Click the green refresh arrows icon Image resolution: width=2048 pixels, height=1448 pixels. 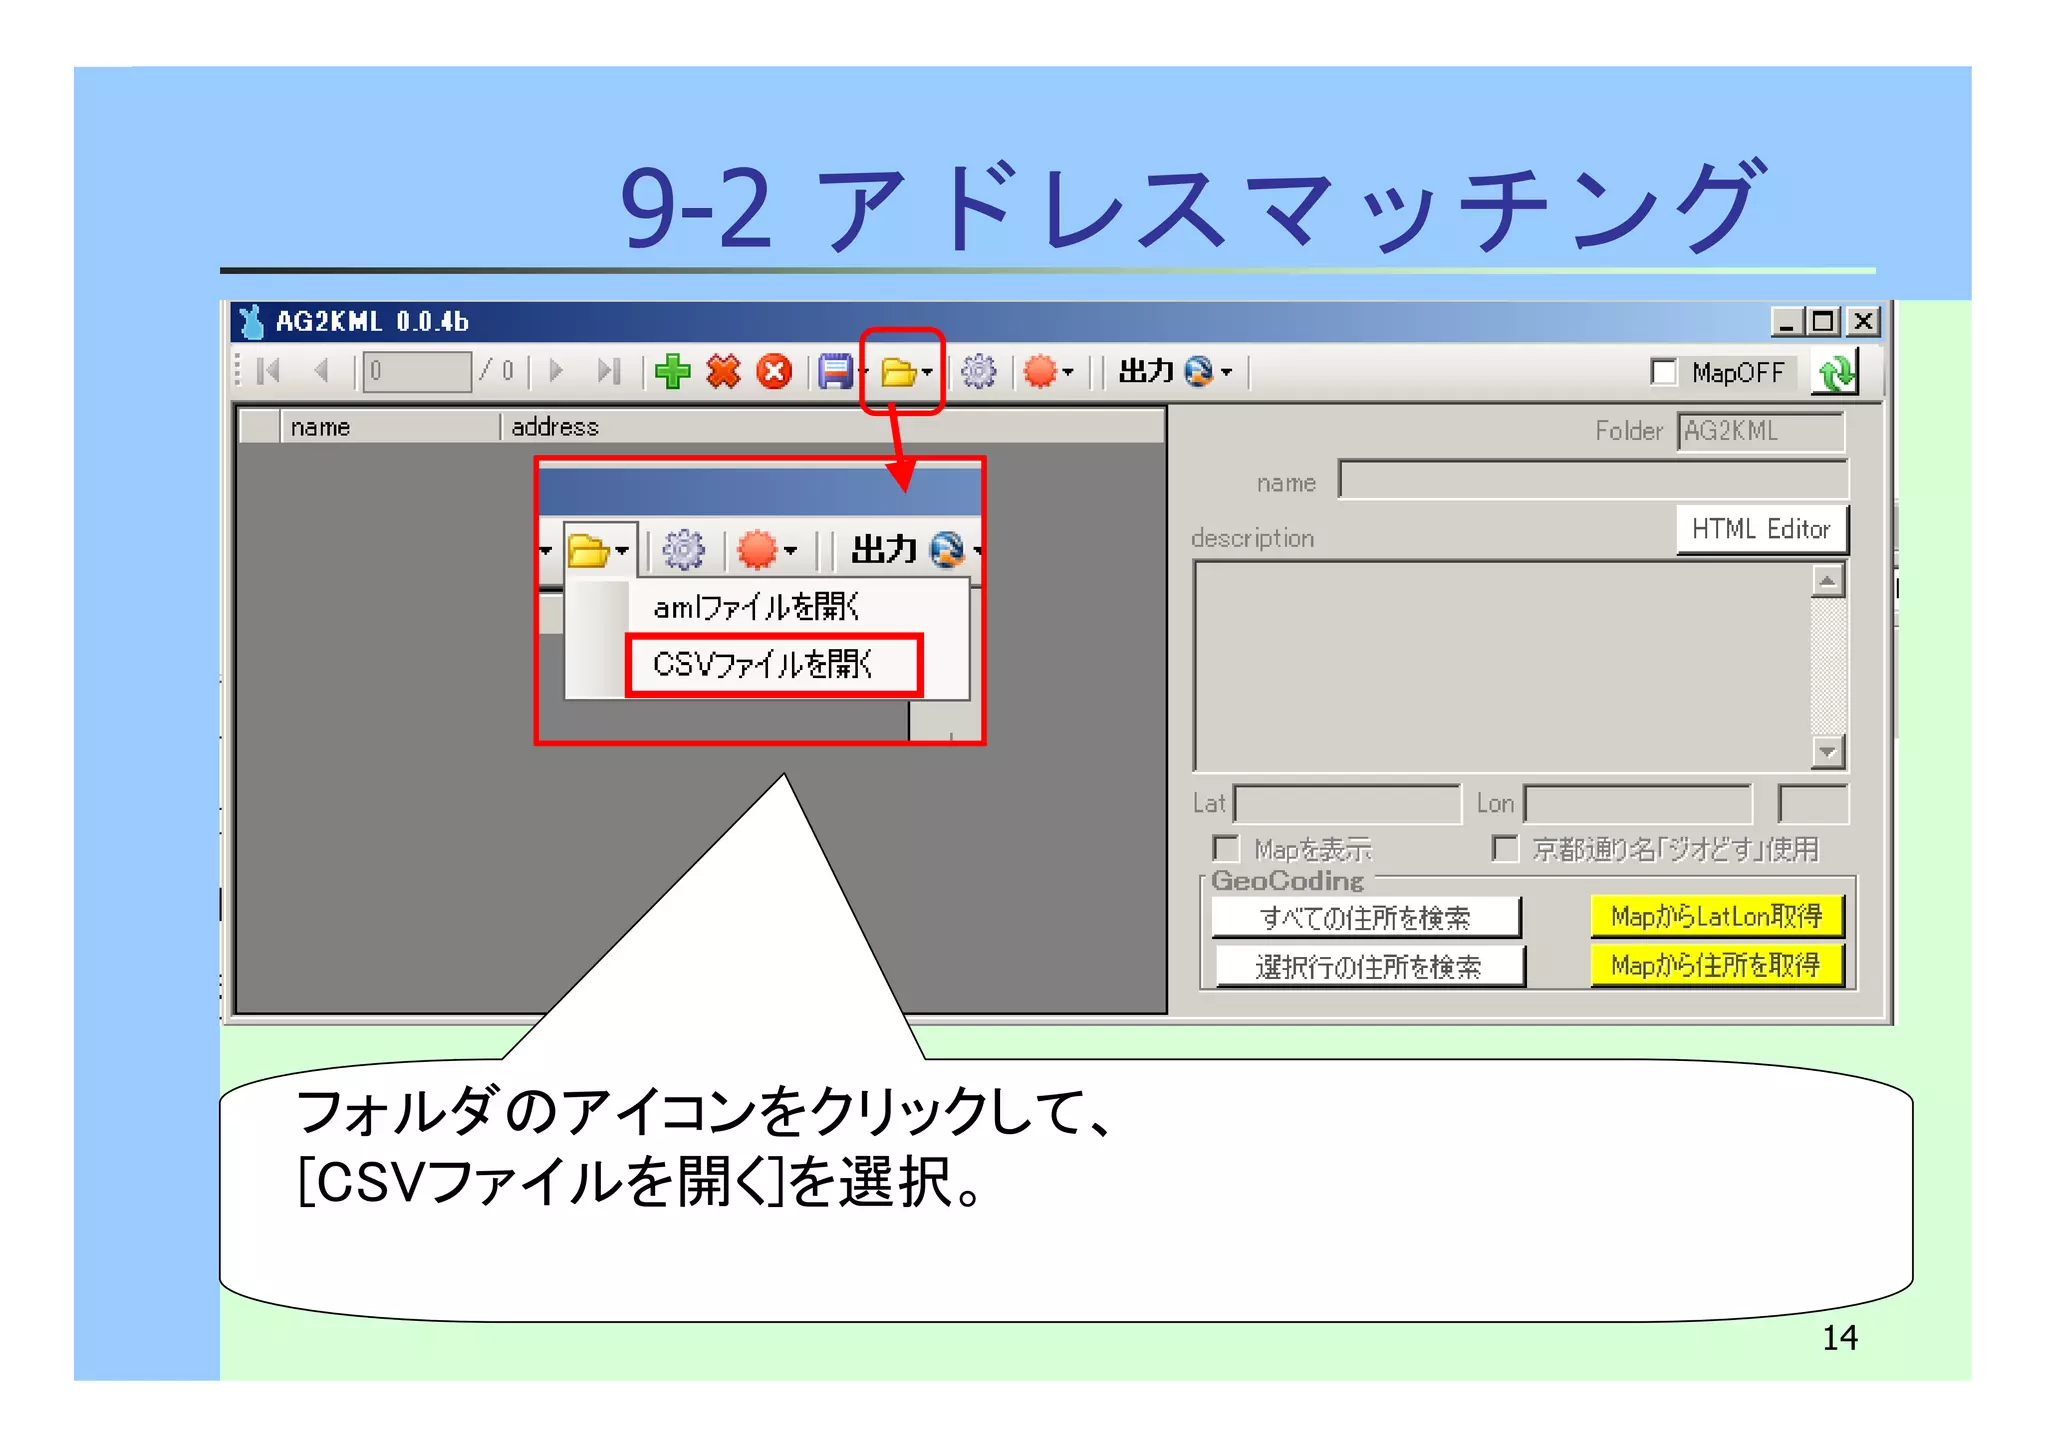(1837, 374)
